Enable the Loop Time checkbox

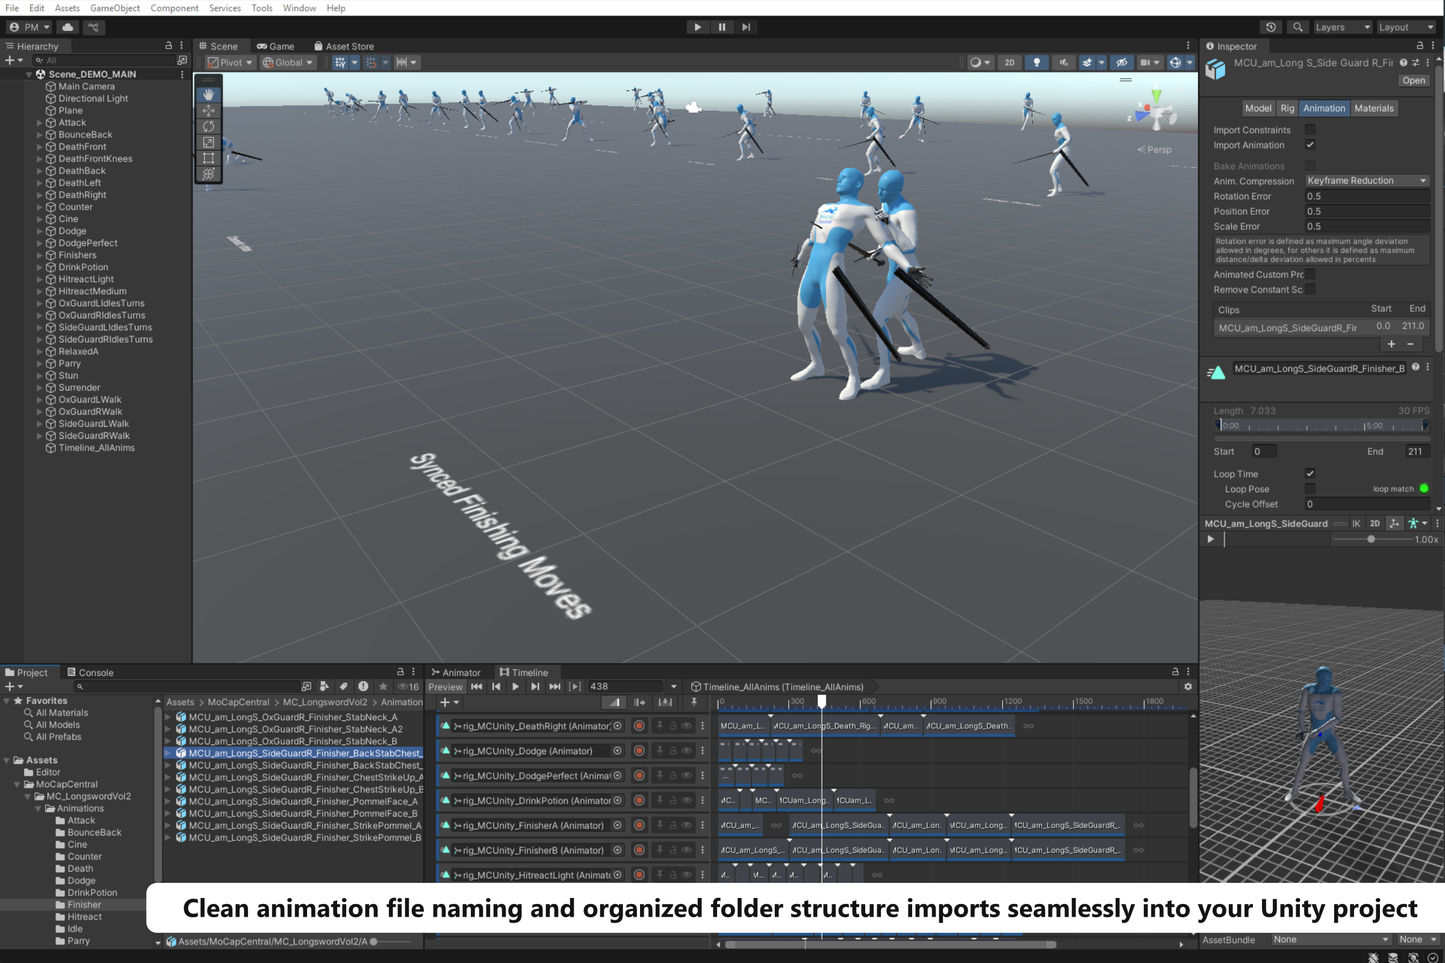click(x=1310, y=473)
